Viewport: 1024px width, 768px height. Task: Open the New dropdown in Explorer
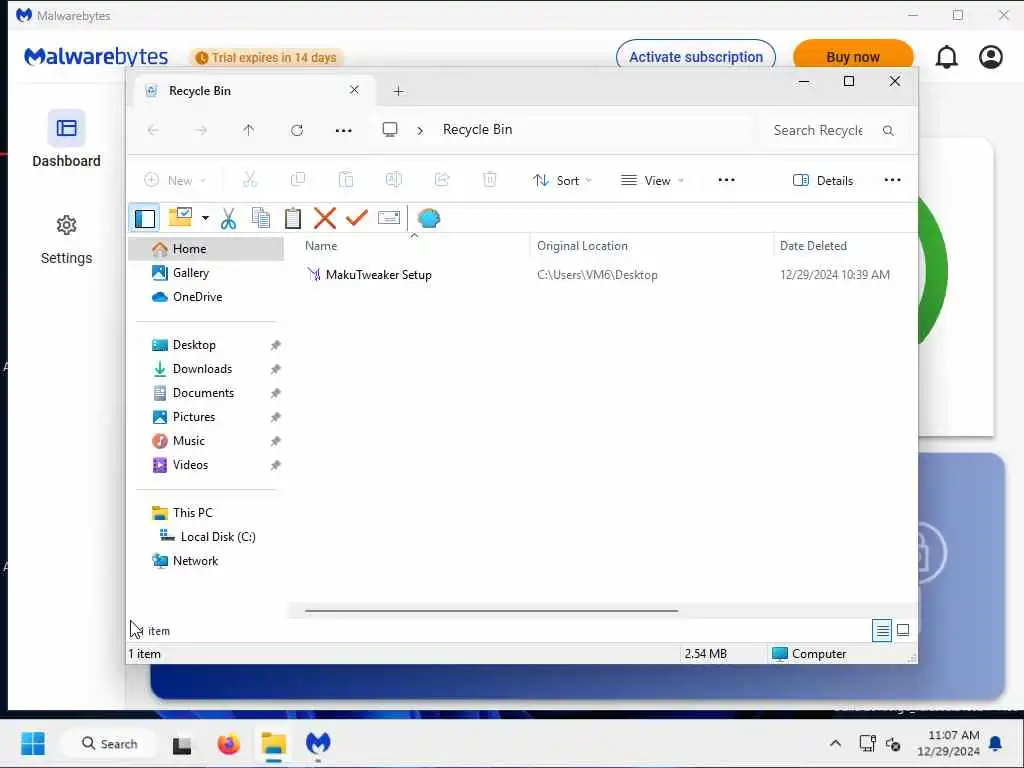pyautogui.click(x=175, y=180)
